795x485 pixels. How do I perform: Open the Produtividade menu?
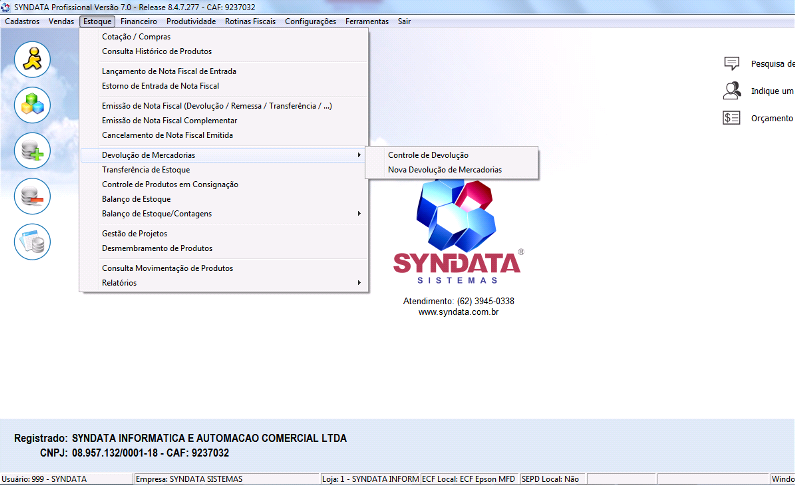(191, 21)
